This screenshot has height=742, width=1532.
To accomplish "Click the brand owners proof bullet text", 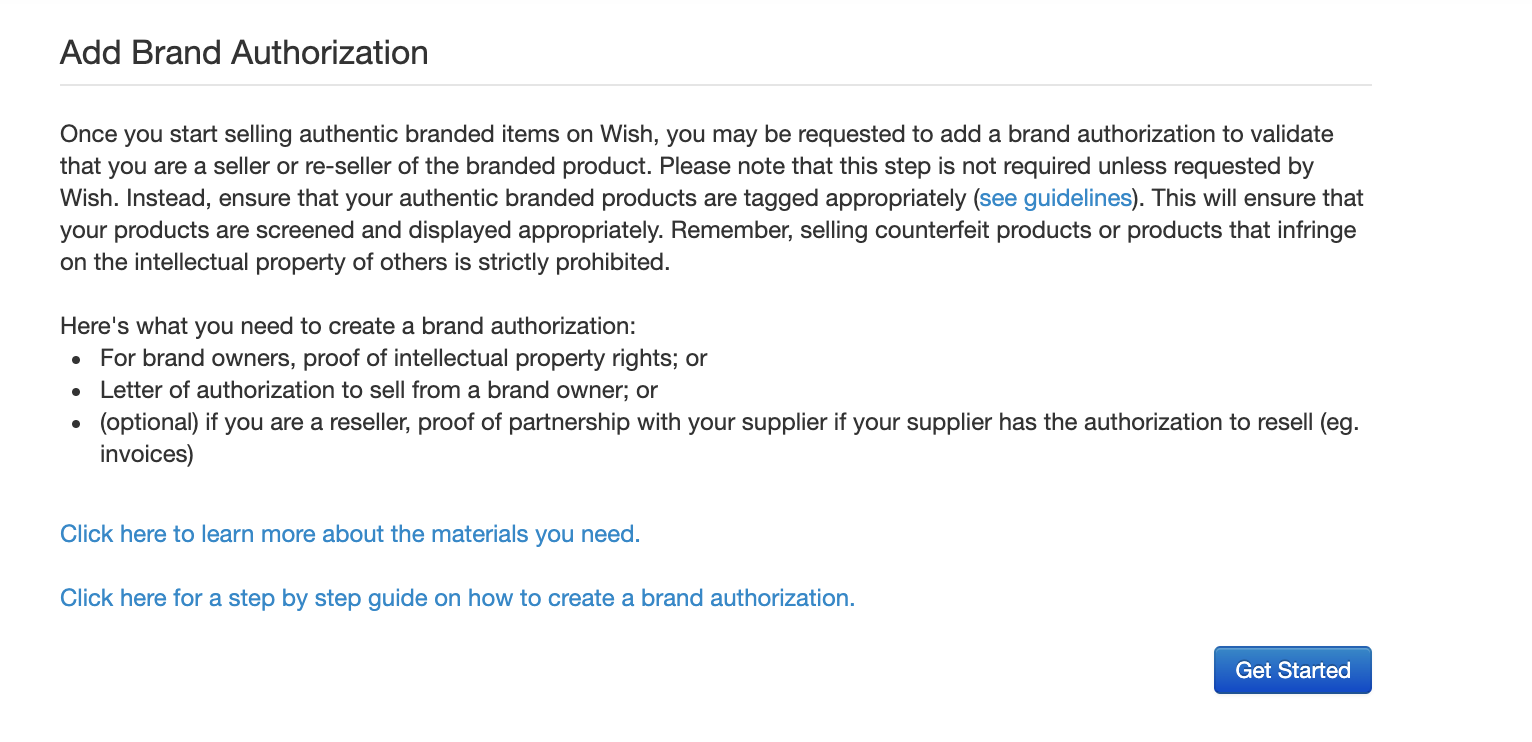I will 403,358.
